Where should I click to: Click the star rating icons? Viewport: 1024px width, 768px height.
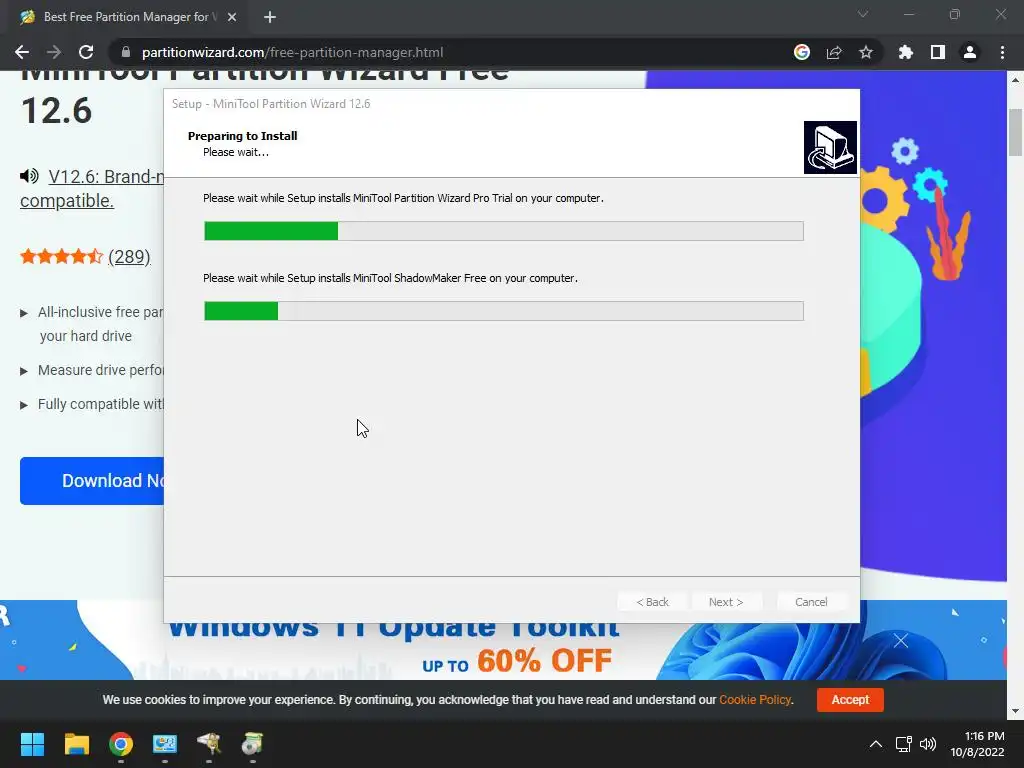pyautogui.click(x=61, y=256)
